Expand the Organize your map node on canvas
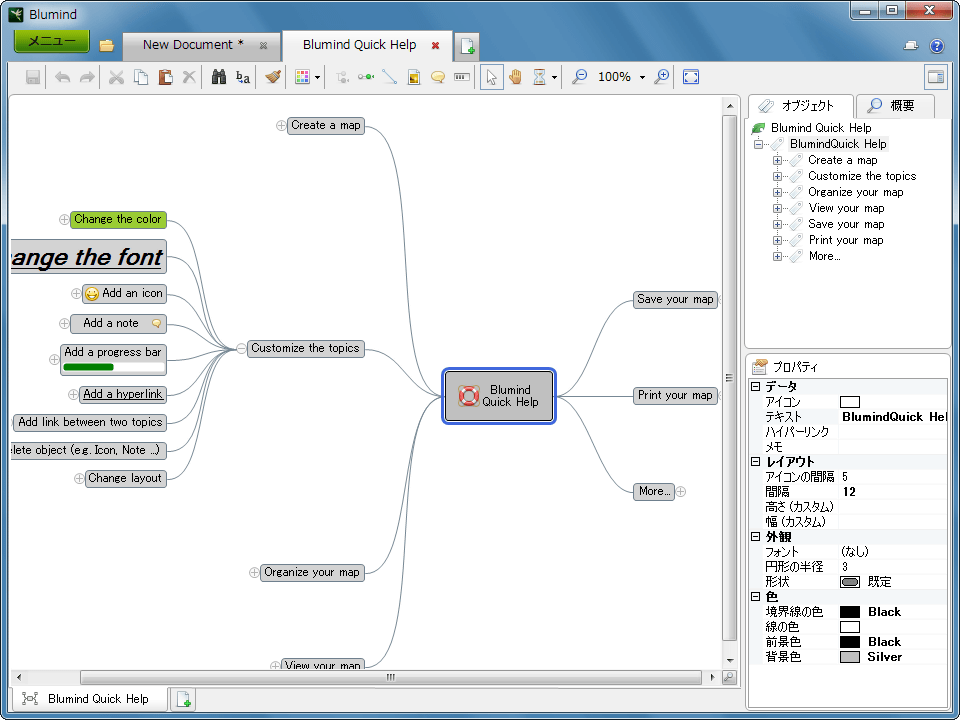The width and height of the screenshot is (960, 720). (254, 572)
